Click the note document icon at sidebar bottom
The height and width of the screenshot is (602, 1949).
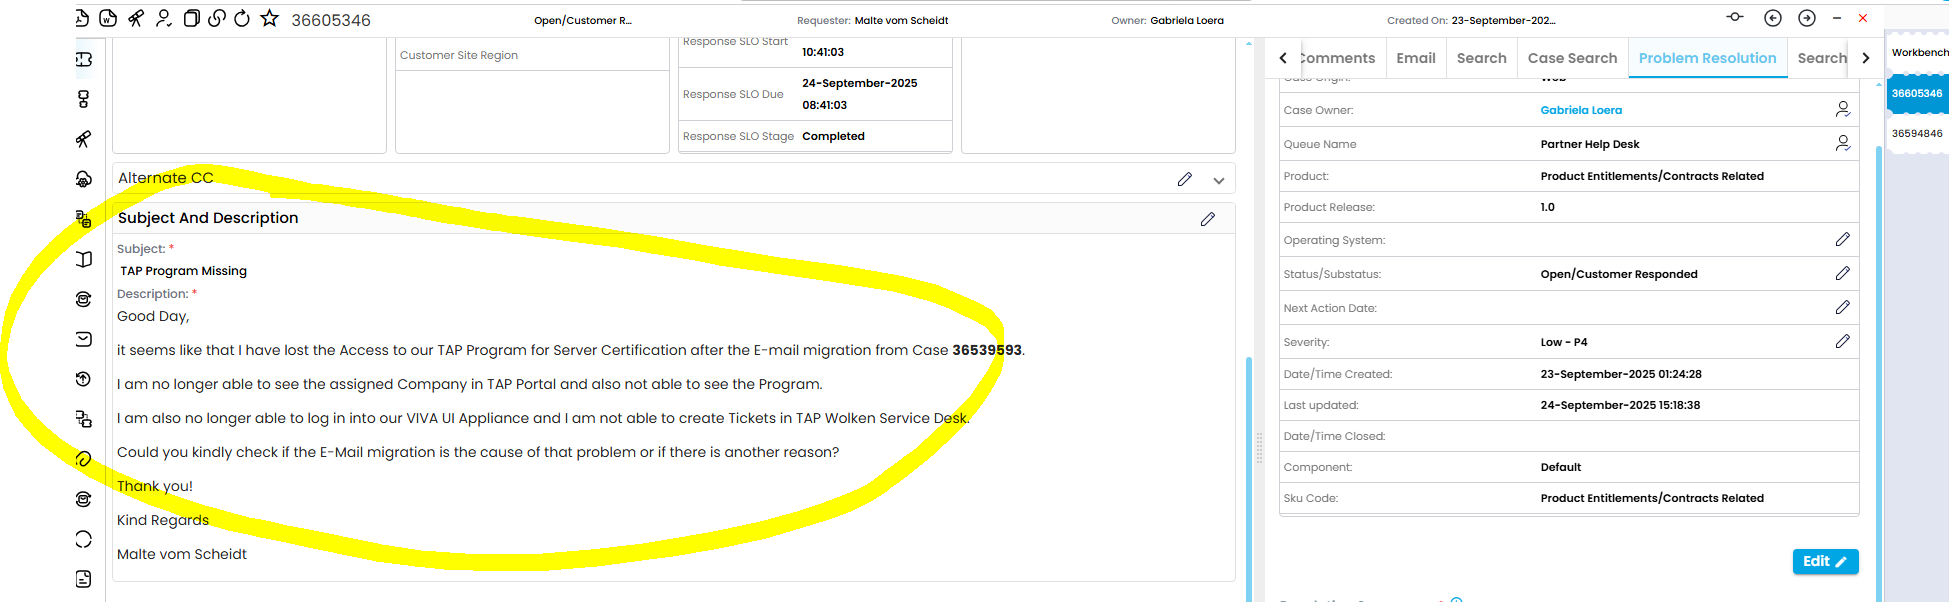coord(84,579)
